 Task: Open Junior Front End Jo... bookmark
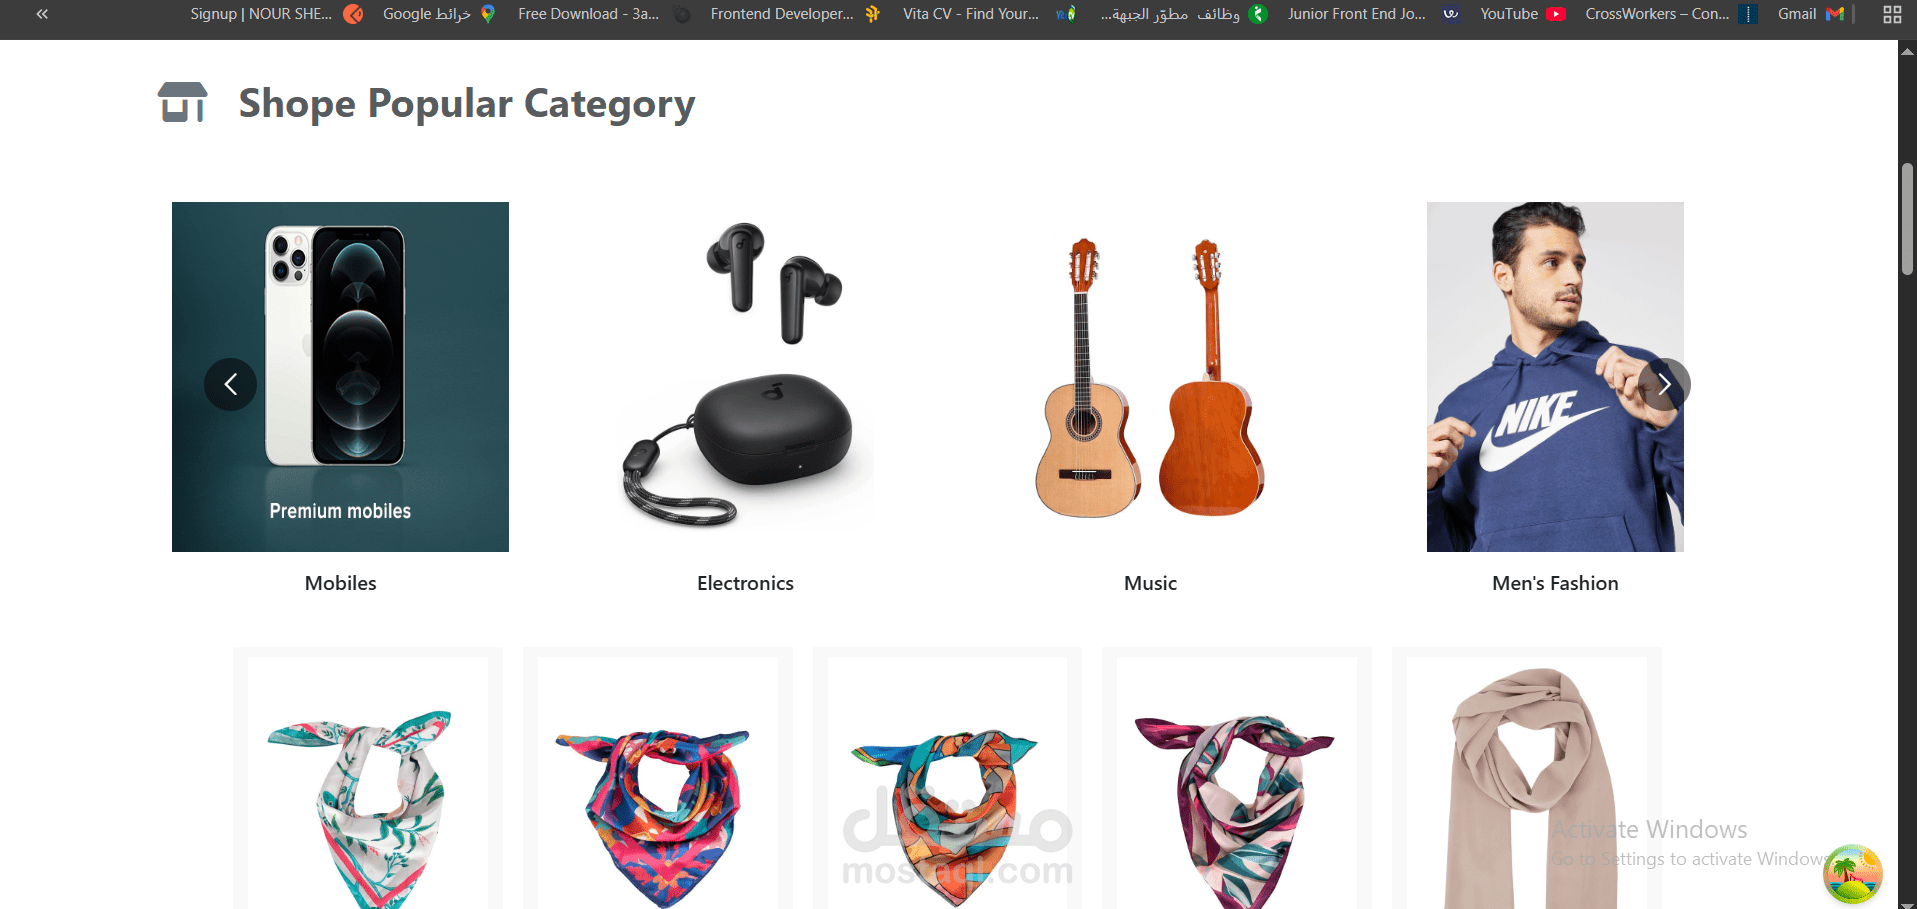click(x=1373, y=14)
